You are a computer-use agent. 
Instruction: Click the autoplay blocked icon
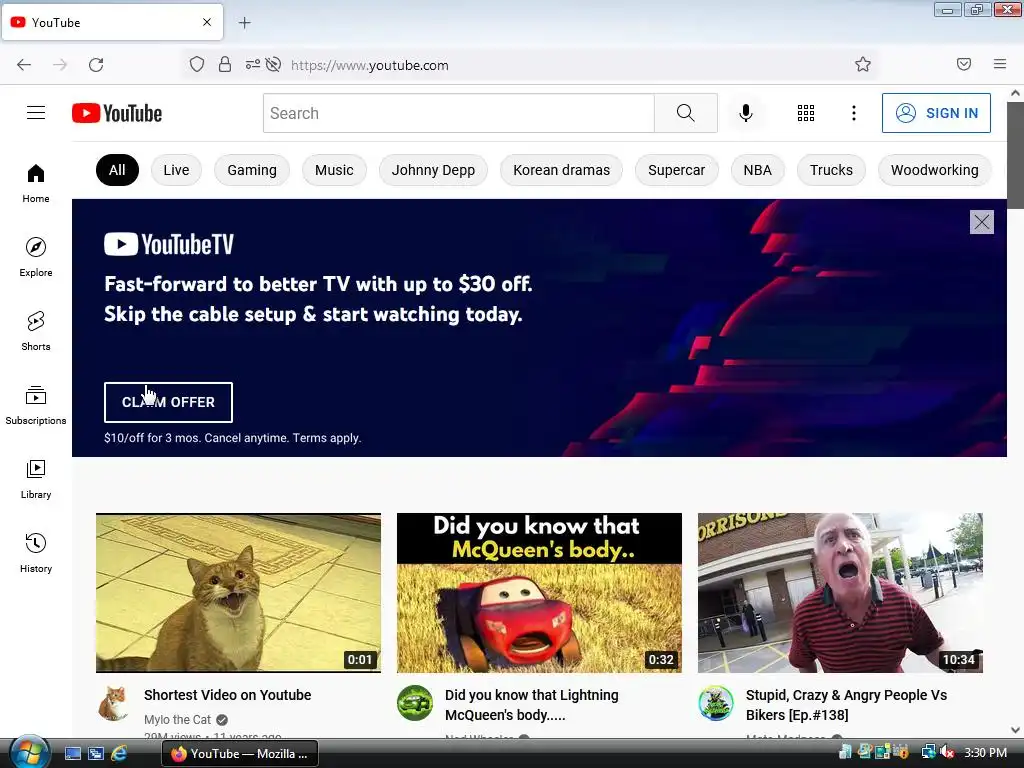274,65
